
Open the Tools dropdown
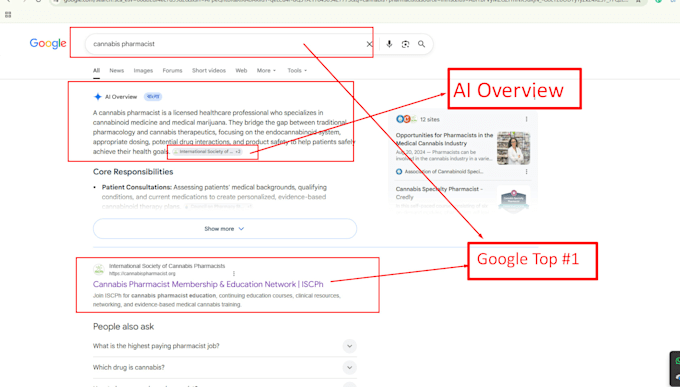point(297,70)
